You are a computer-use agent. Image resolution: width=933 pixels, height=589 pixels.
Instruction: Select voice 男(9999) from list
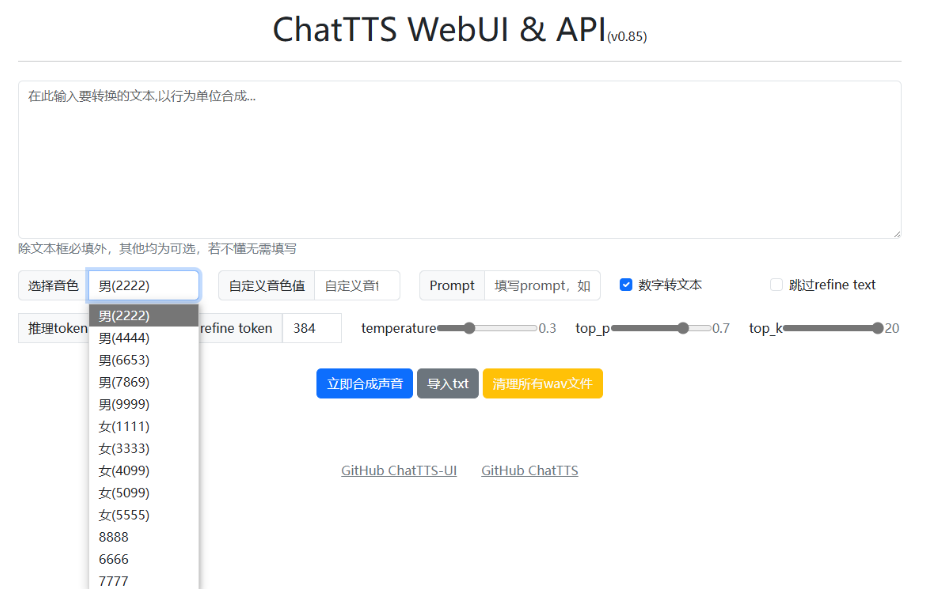[124, 404]
